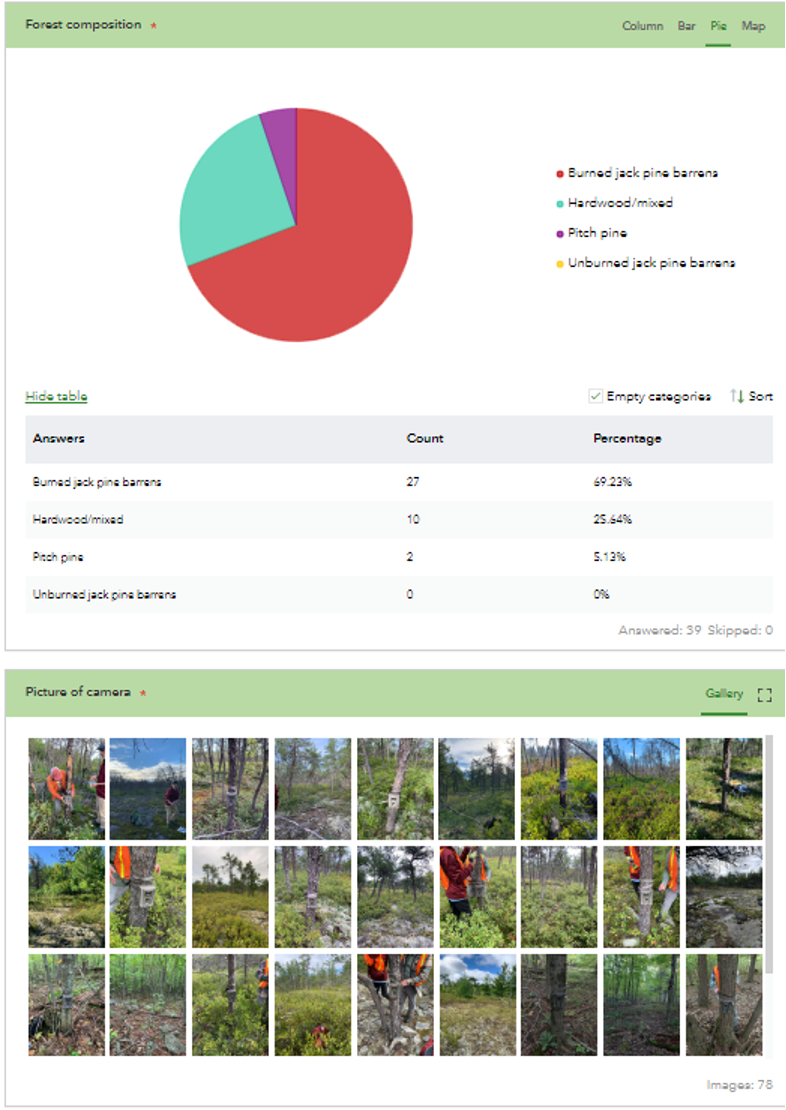Uncheck Empty categories checkbox

[x=596, y=396]
